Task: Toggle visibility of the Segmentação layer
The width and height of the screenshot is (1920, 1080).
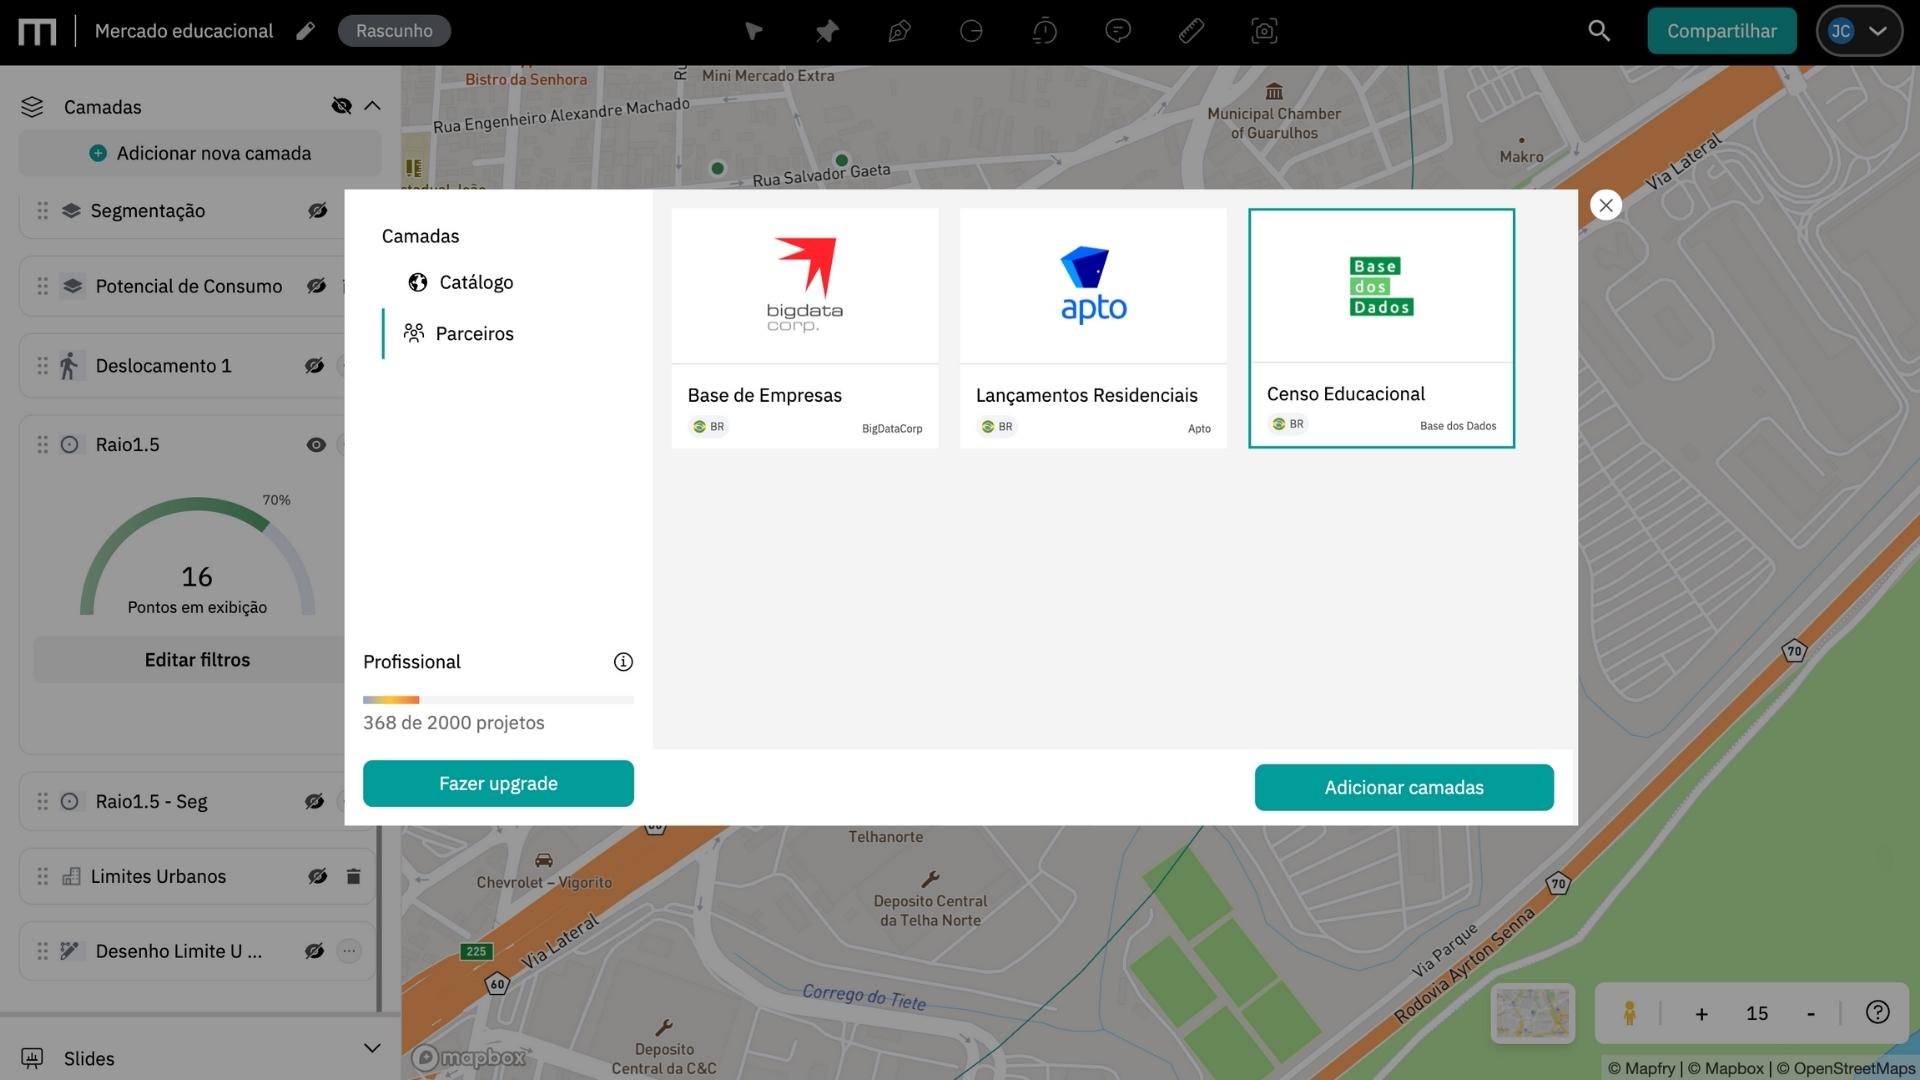Action: click(x=317, y=211)
